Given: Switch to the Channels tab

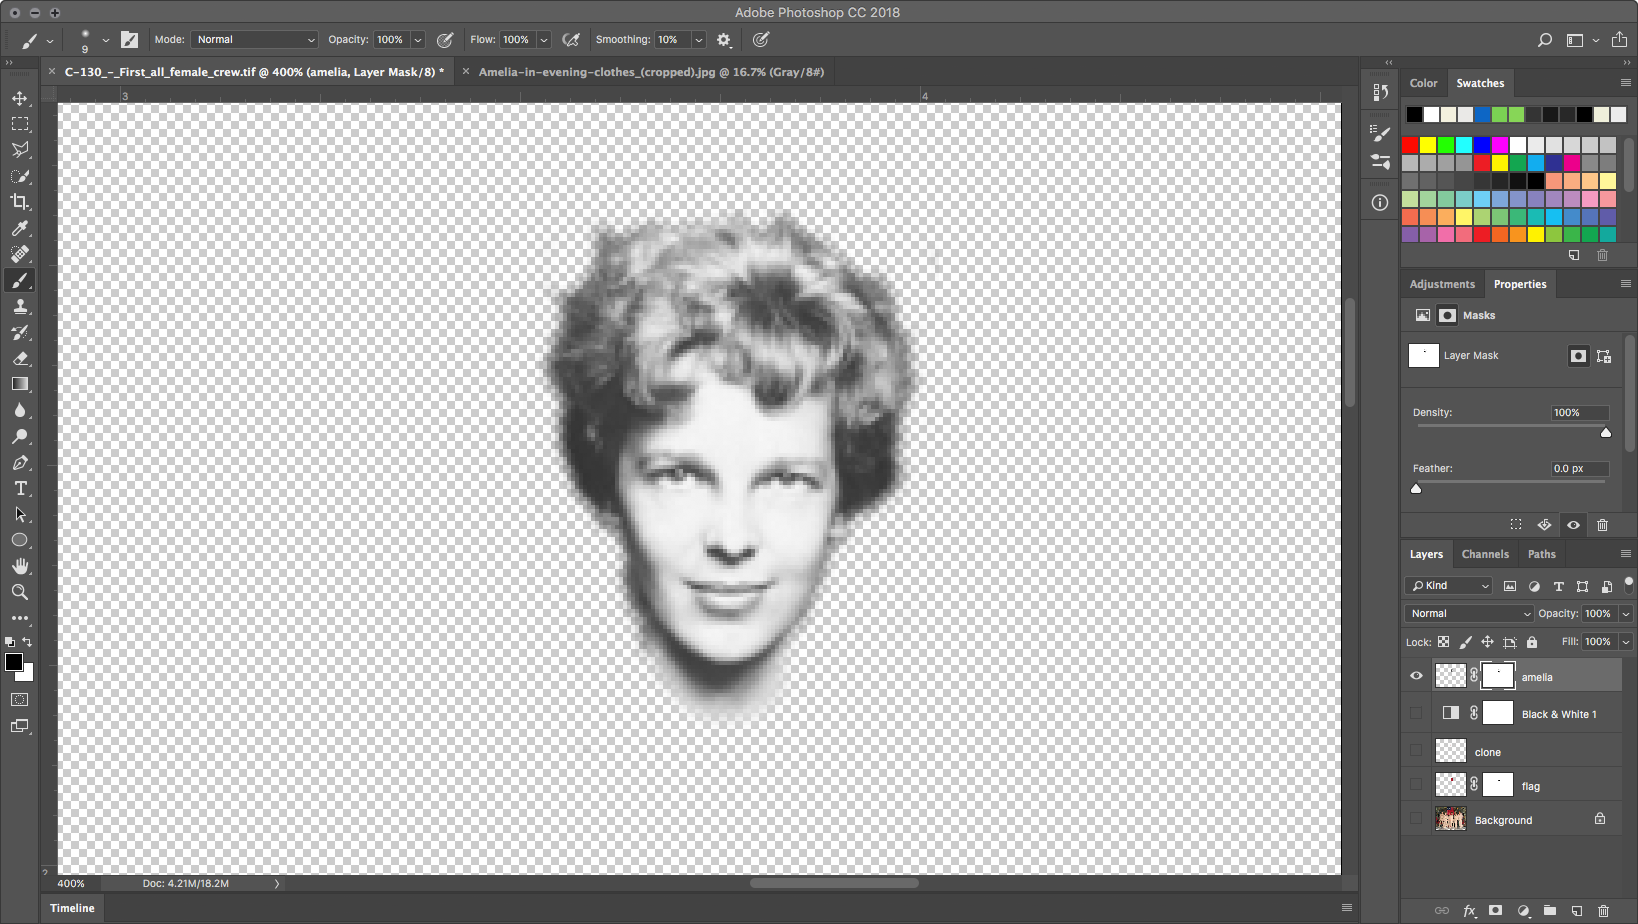Looking at the screenshot, I should (1484, 554).
